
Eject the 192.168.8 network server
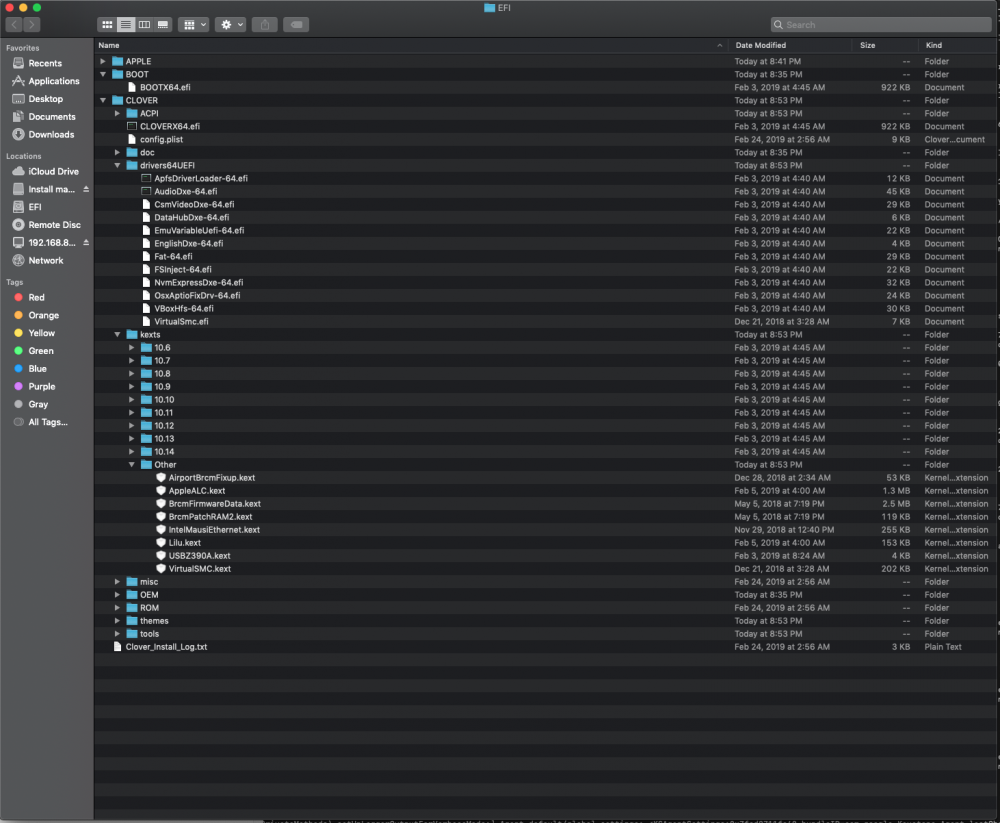[x=85, y=243]
